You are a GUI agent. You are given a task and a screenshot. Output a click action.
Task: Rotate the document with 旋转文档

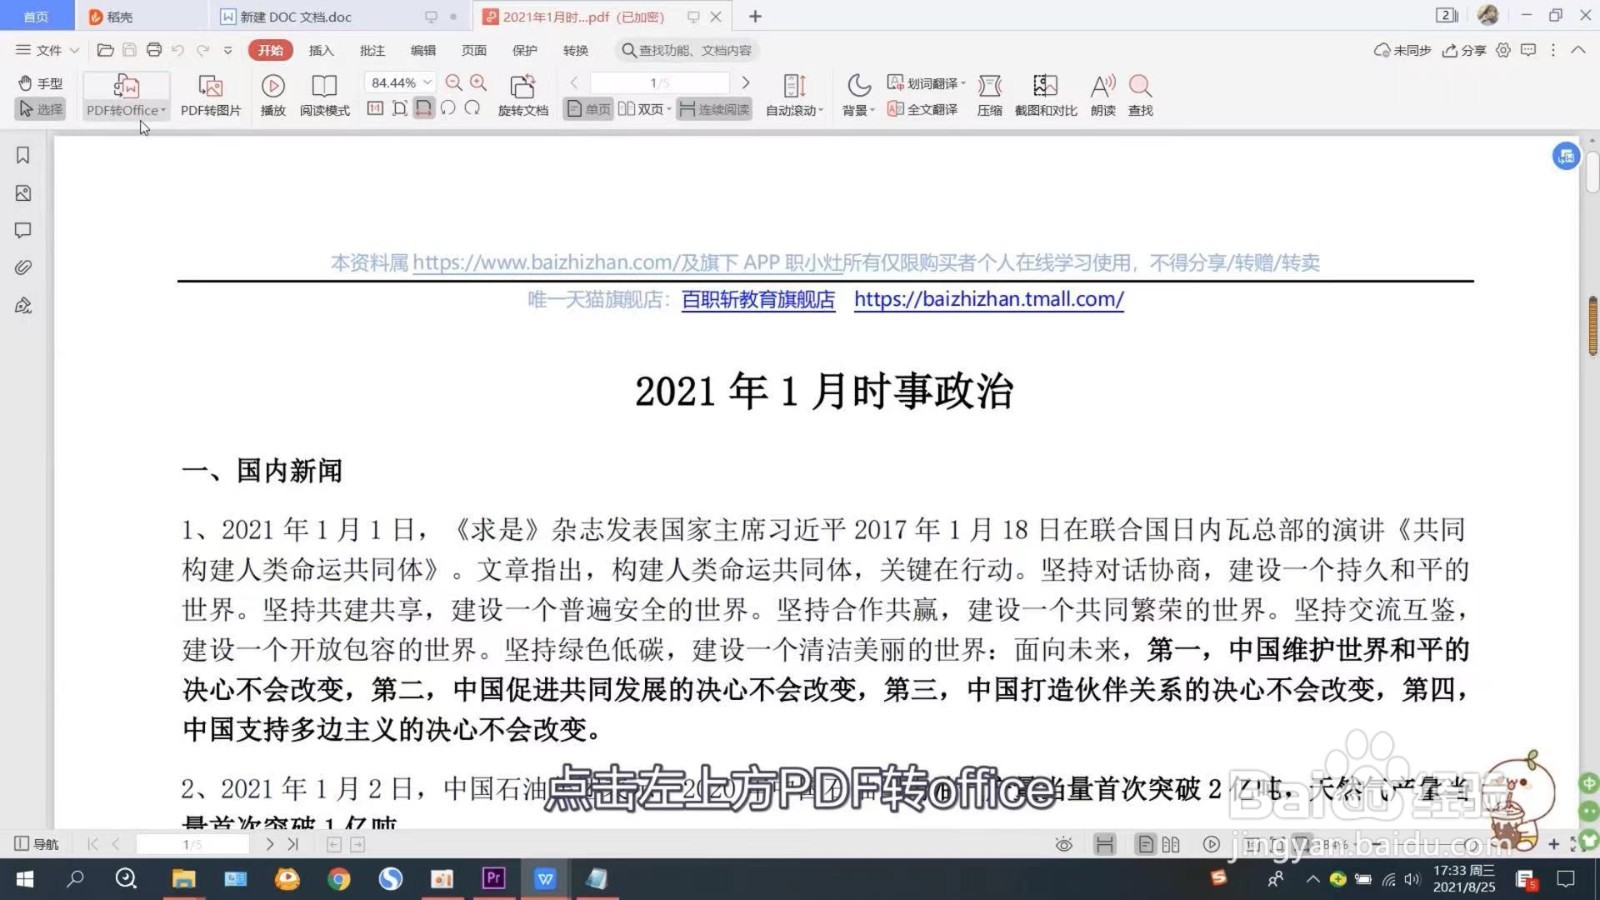coord(523,96)
